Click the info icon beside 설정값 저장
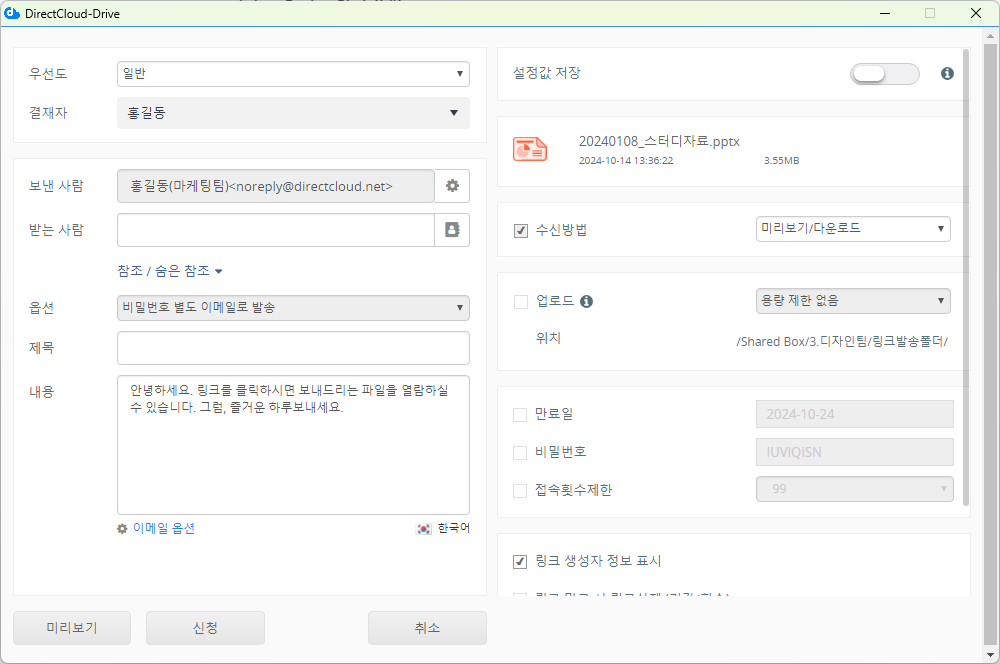The height and width of the screenshot is (664, 1000). 947,74
